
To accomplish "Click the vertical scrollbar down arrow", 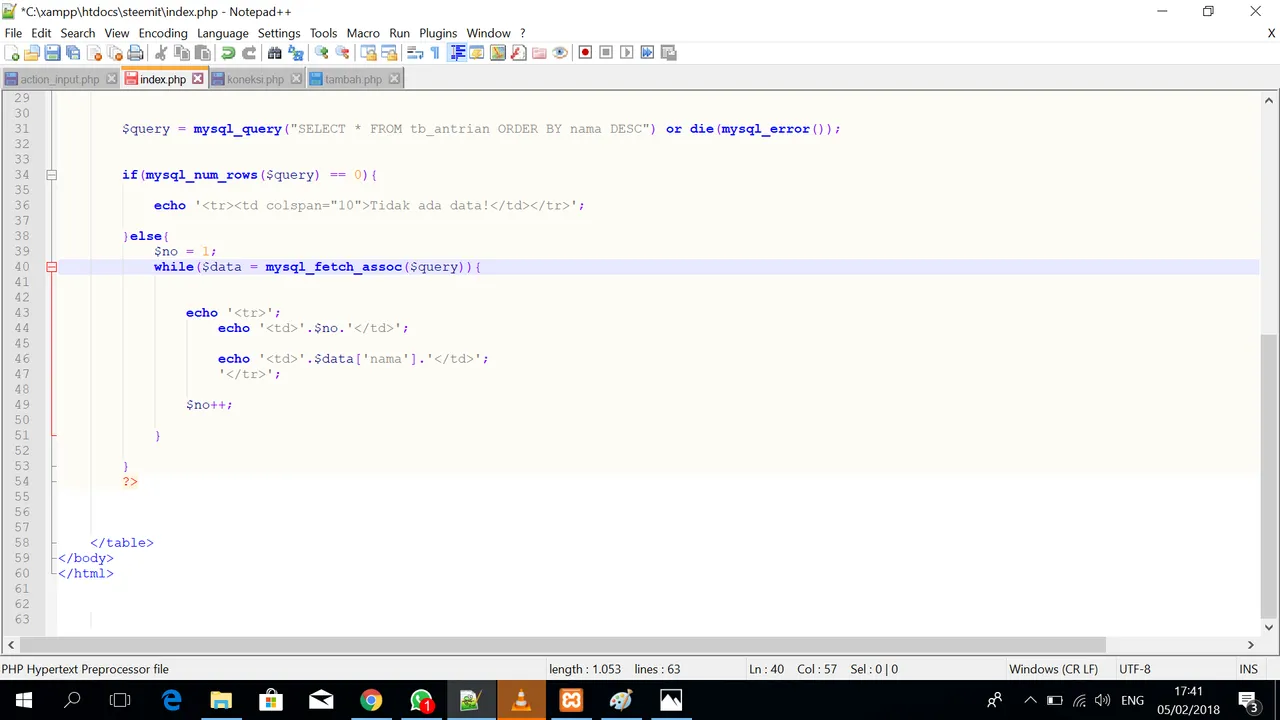I will pyautogui.click(x=1269, y=627).
